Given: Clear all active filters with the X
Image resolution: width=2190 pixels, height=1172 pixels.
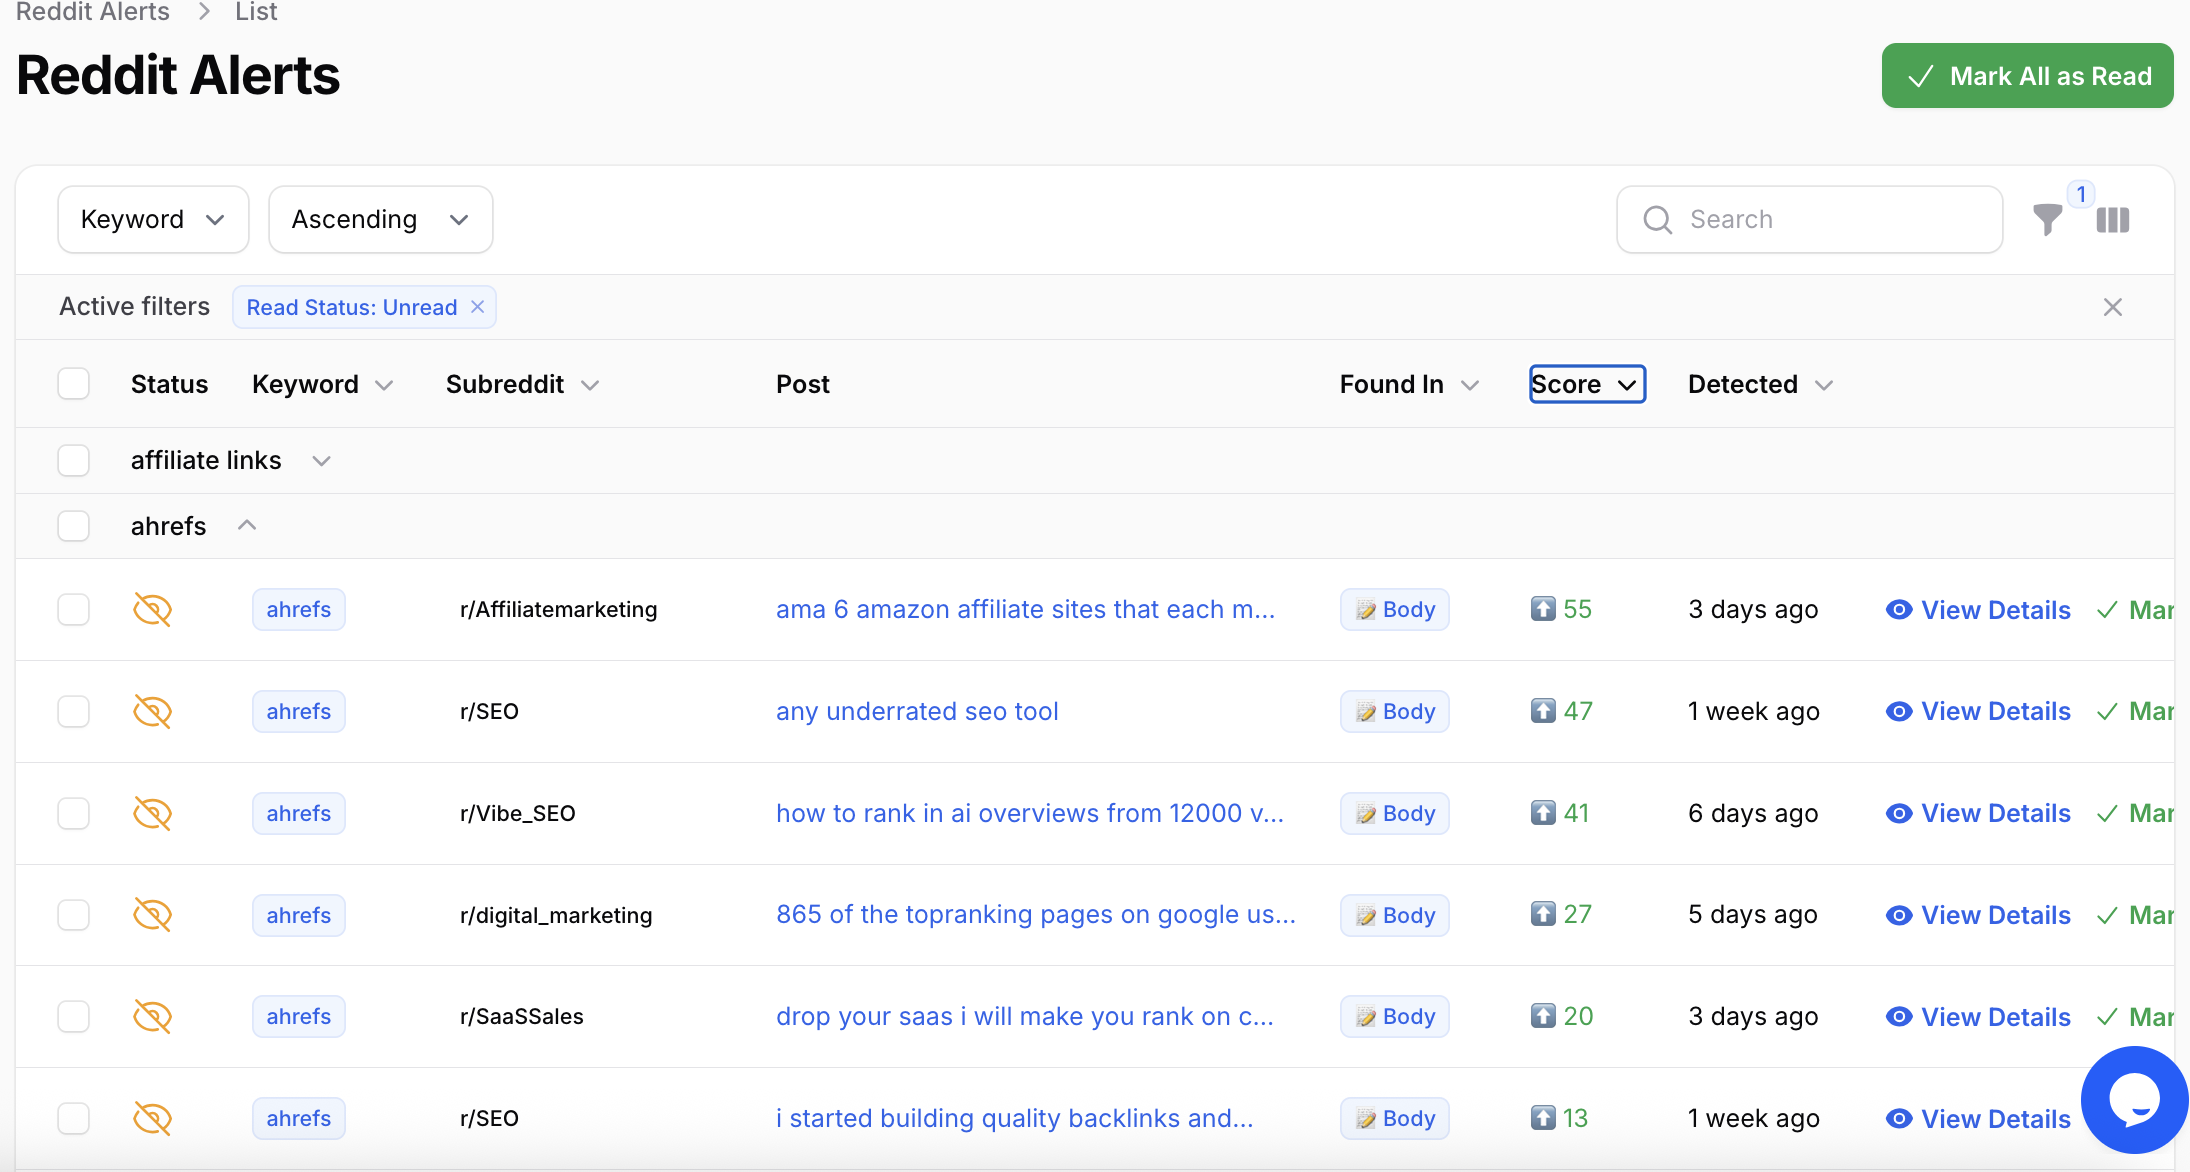Looking at the screenshot, I should (x=2112, y=307).
